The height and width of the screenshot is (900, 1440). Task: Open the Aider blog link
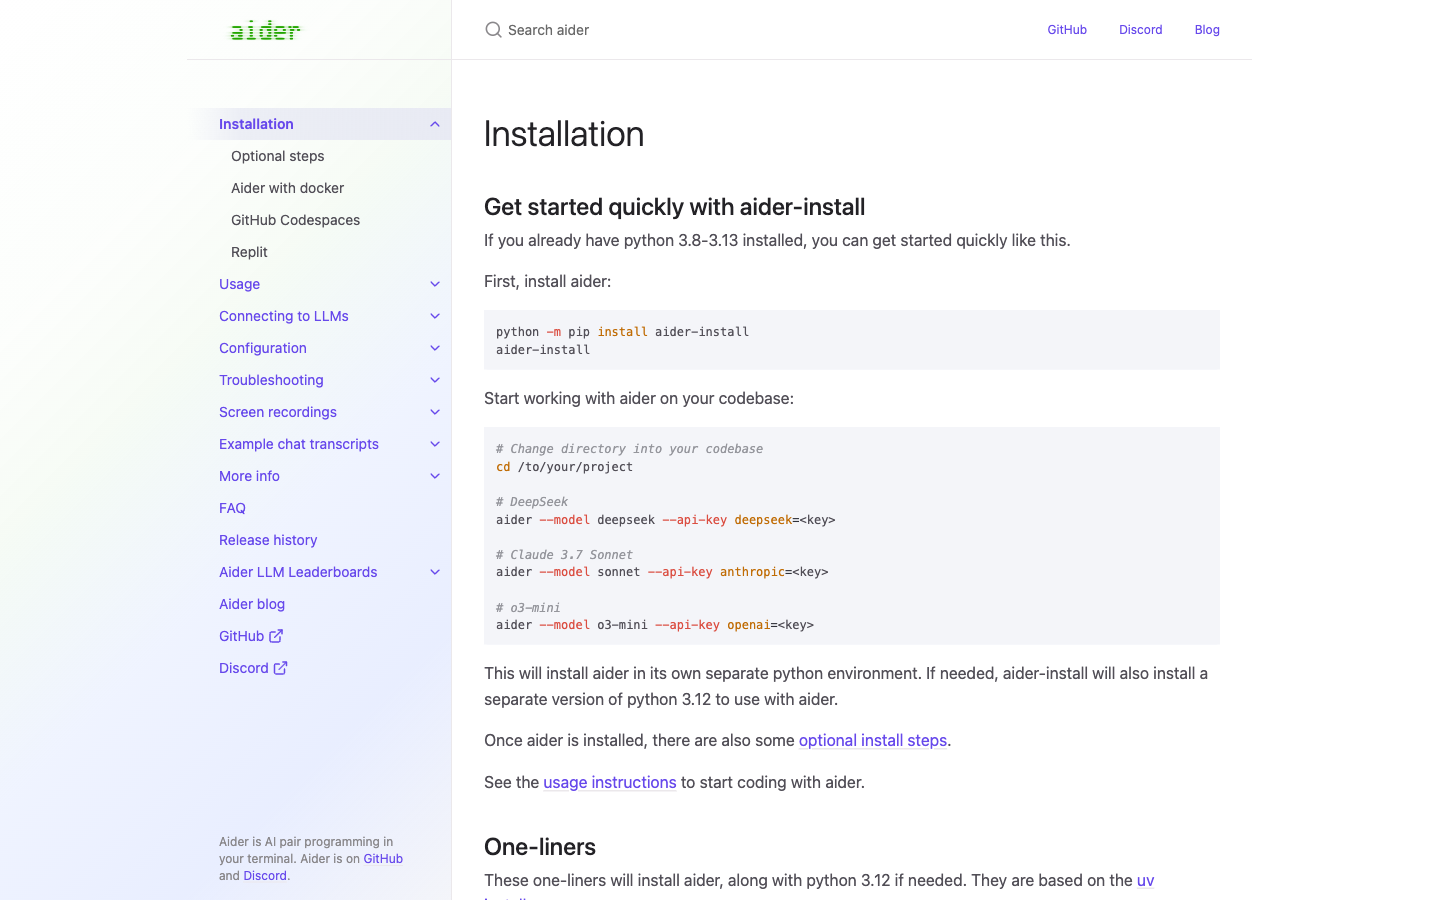tap(252, 604)
